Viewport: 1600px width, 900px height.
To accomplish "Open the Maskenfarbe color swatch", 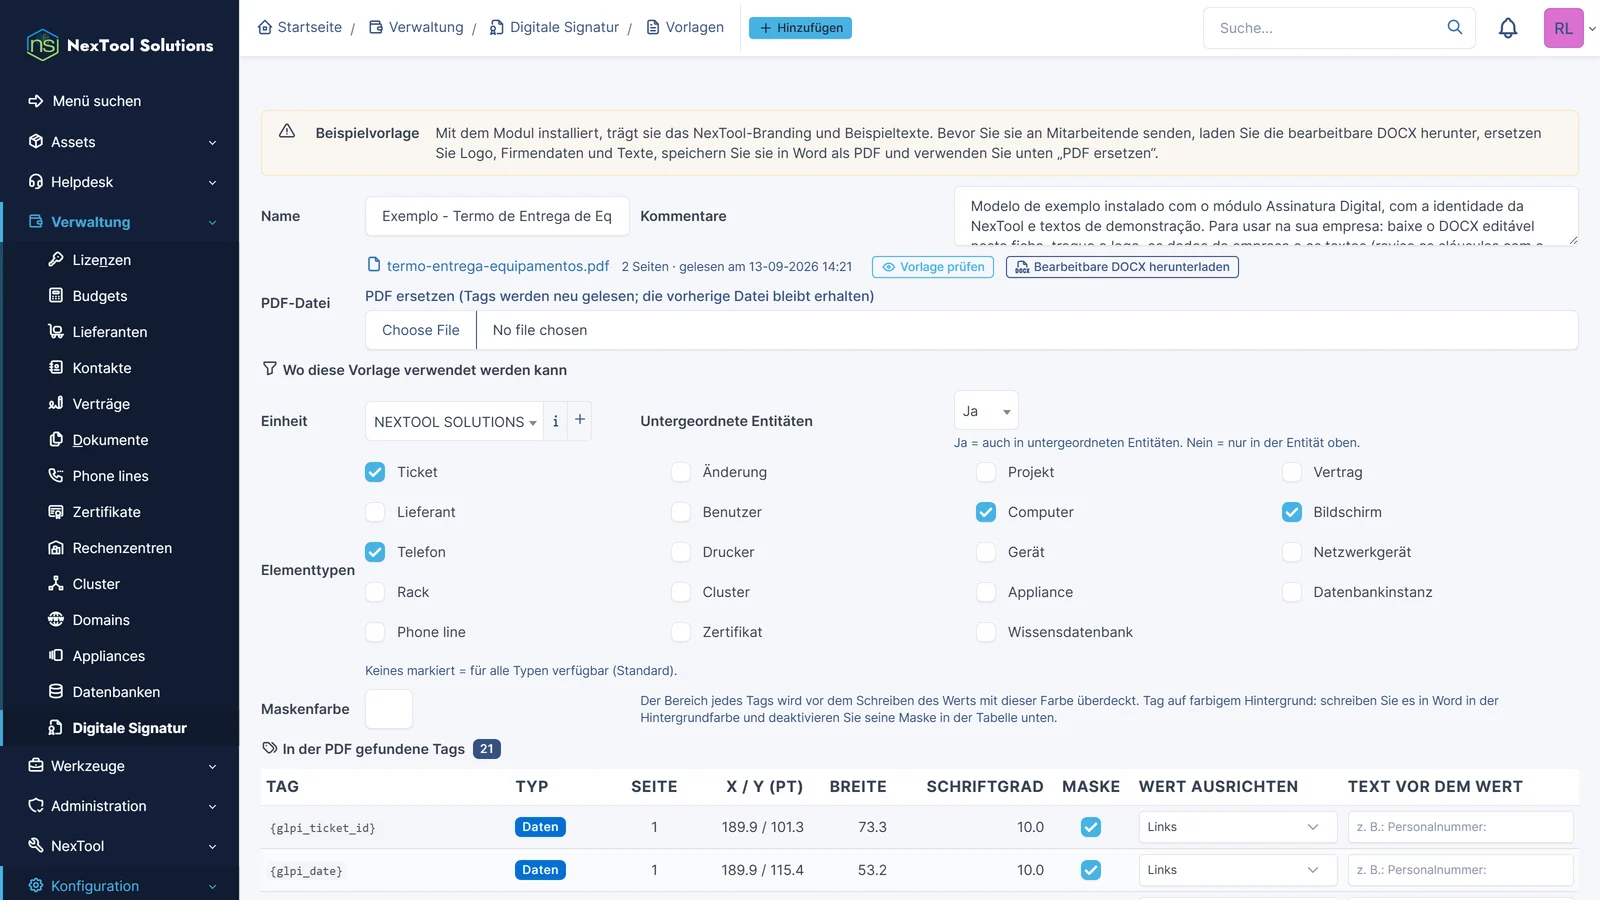I will 389,709.
